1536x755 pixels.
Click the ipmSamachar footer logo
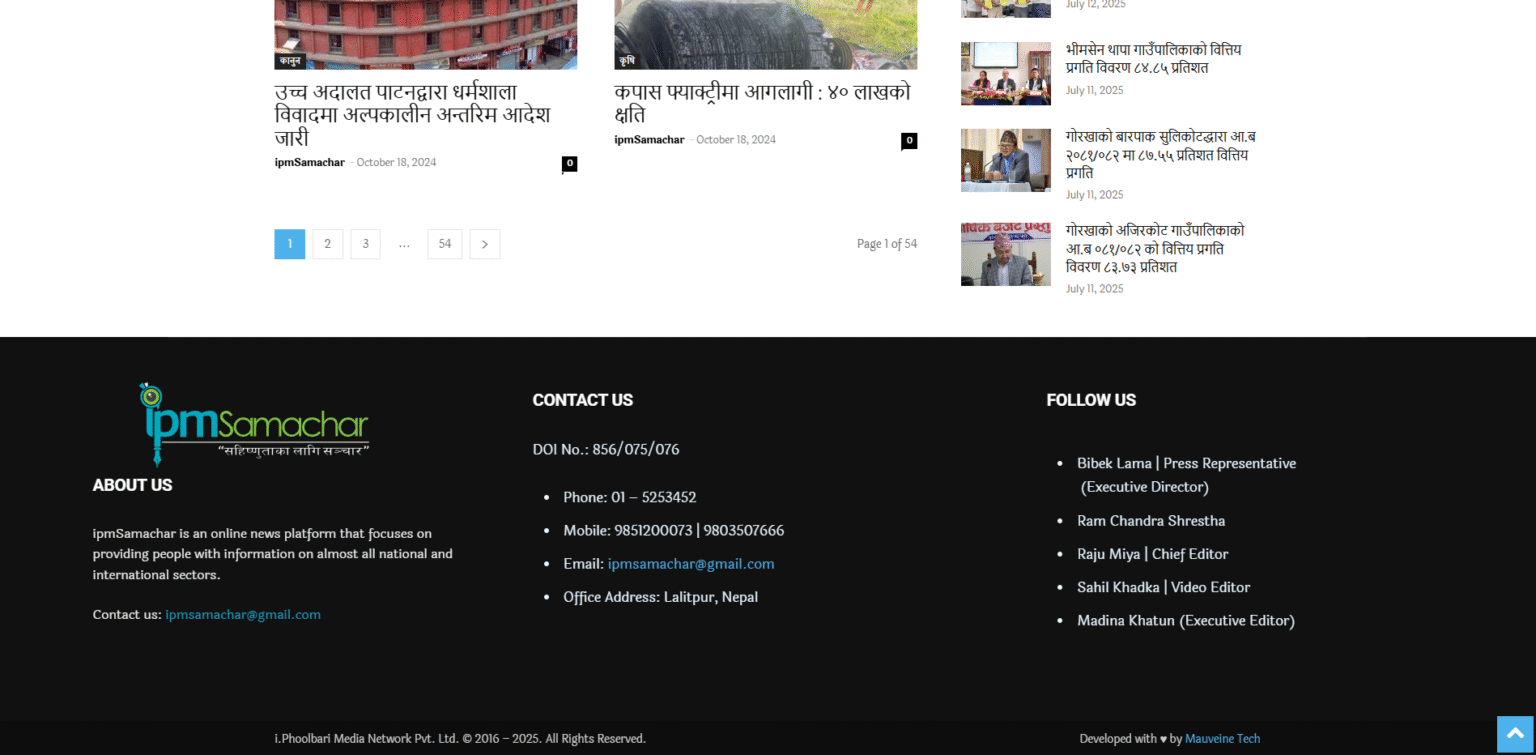[x=255, y=424]
